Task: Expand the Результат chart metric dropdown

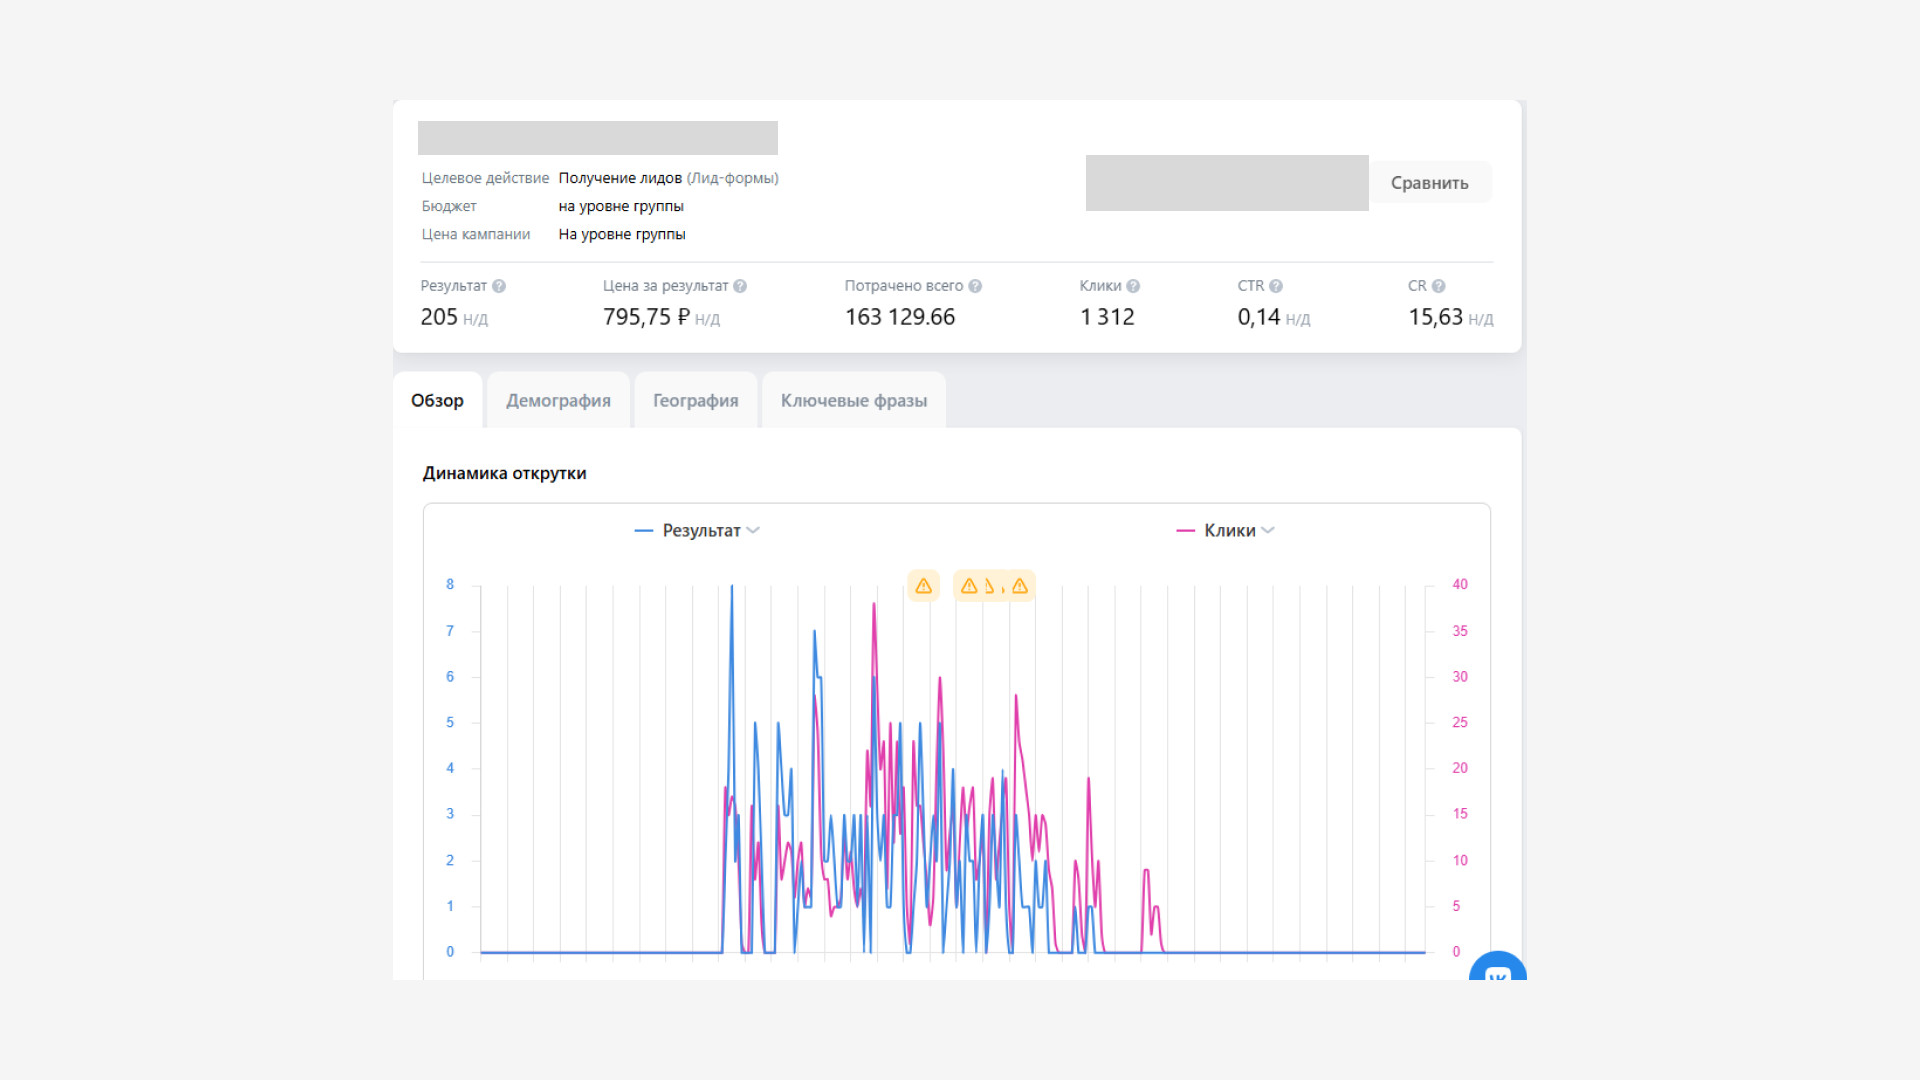Action: [753, 531]
